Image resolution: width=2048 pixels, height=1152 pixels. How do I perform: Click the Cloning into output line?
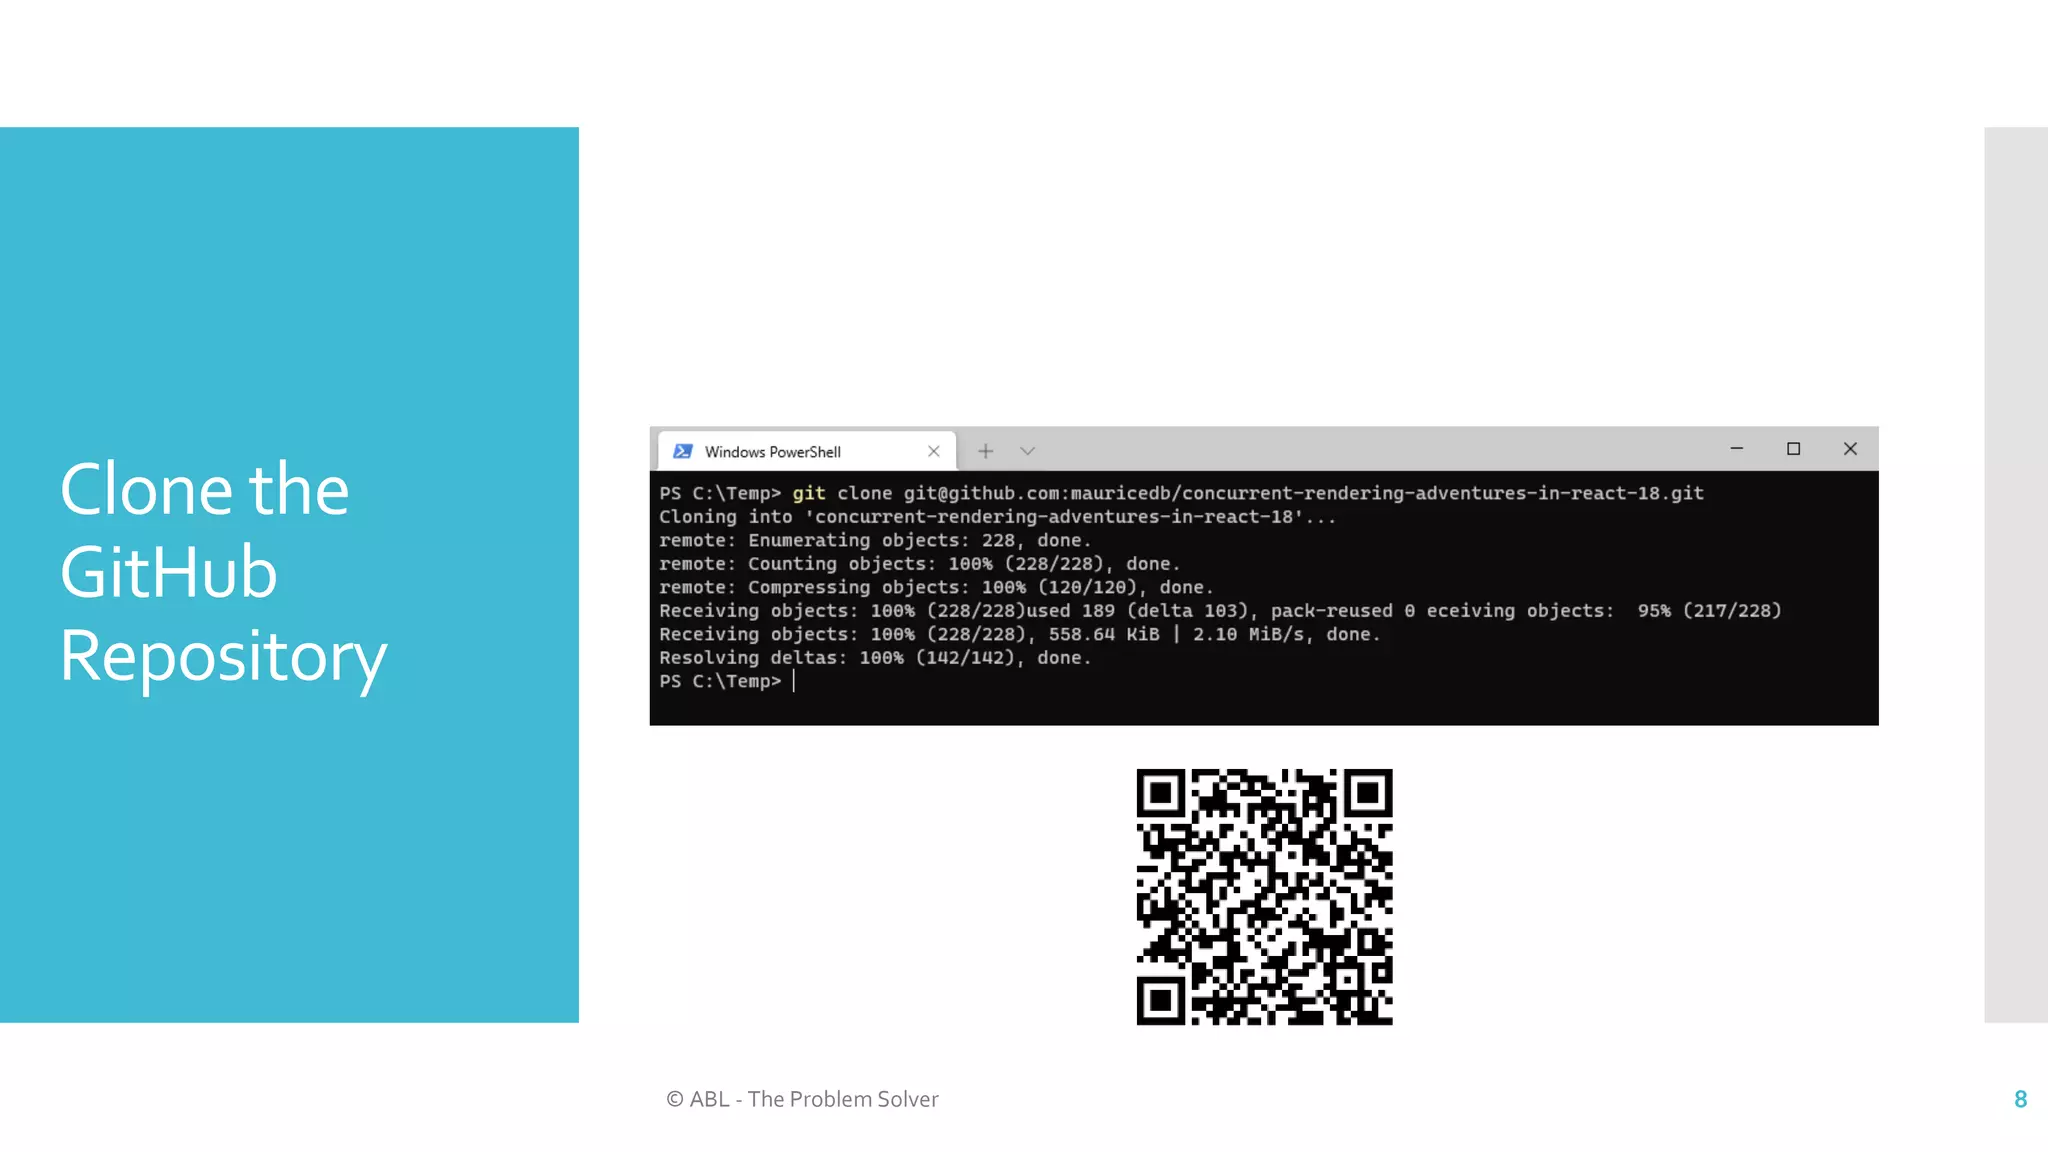click(996, 517)
